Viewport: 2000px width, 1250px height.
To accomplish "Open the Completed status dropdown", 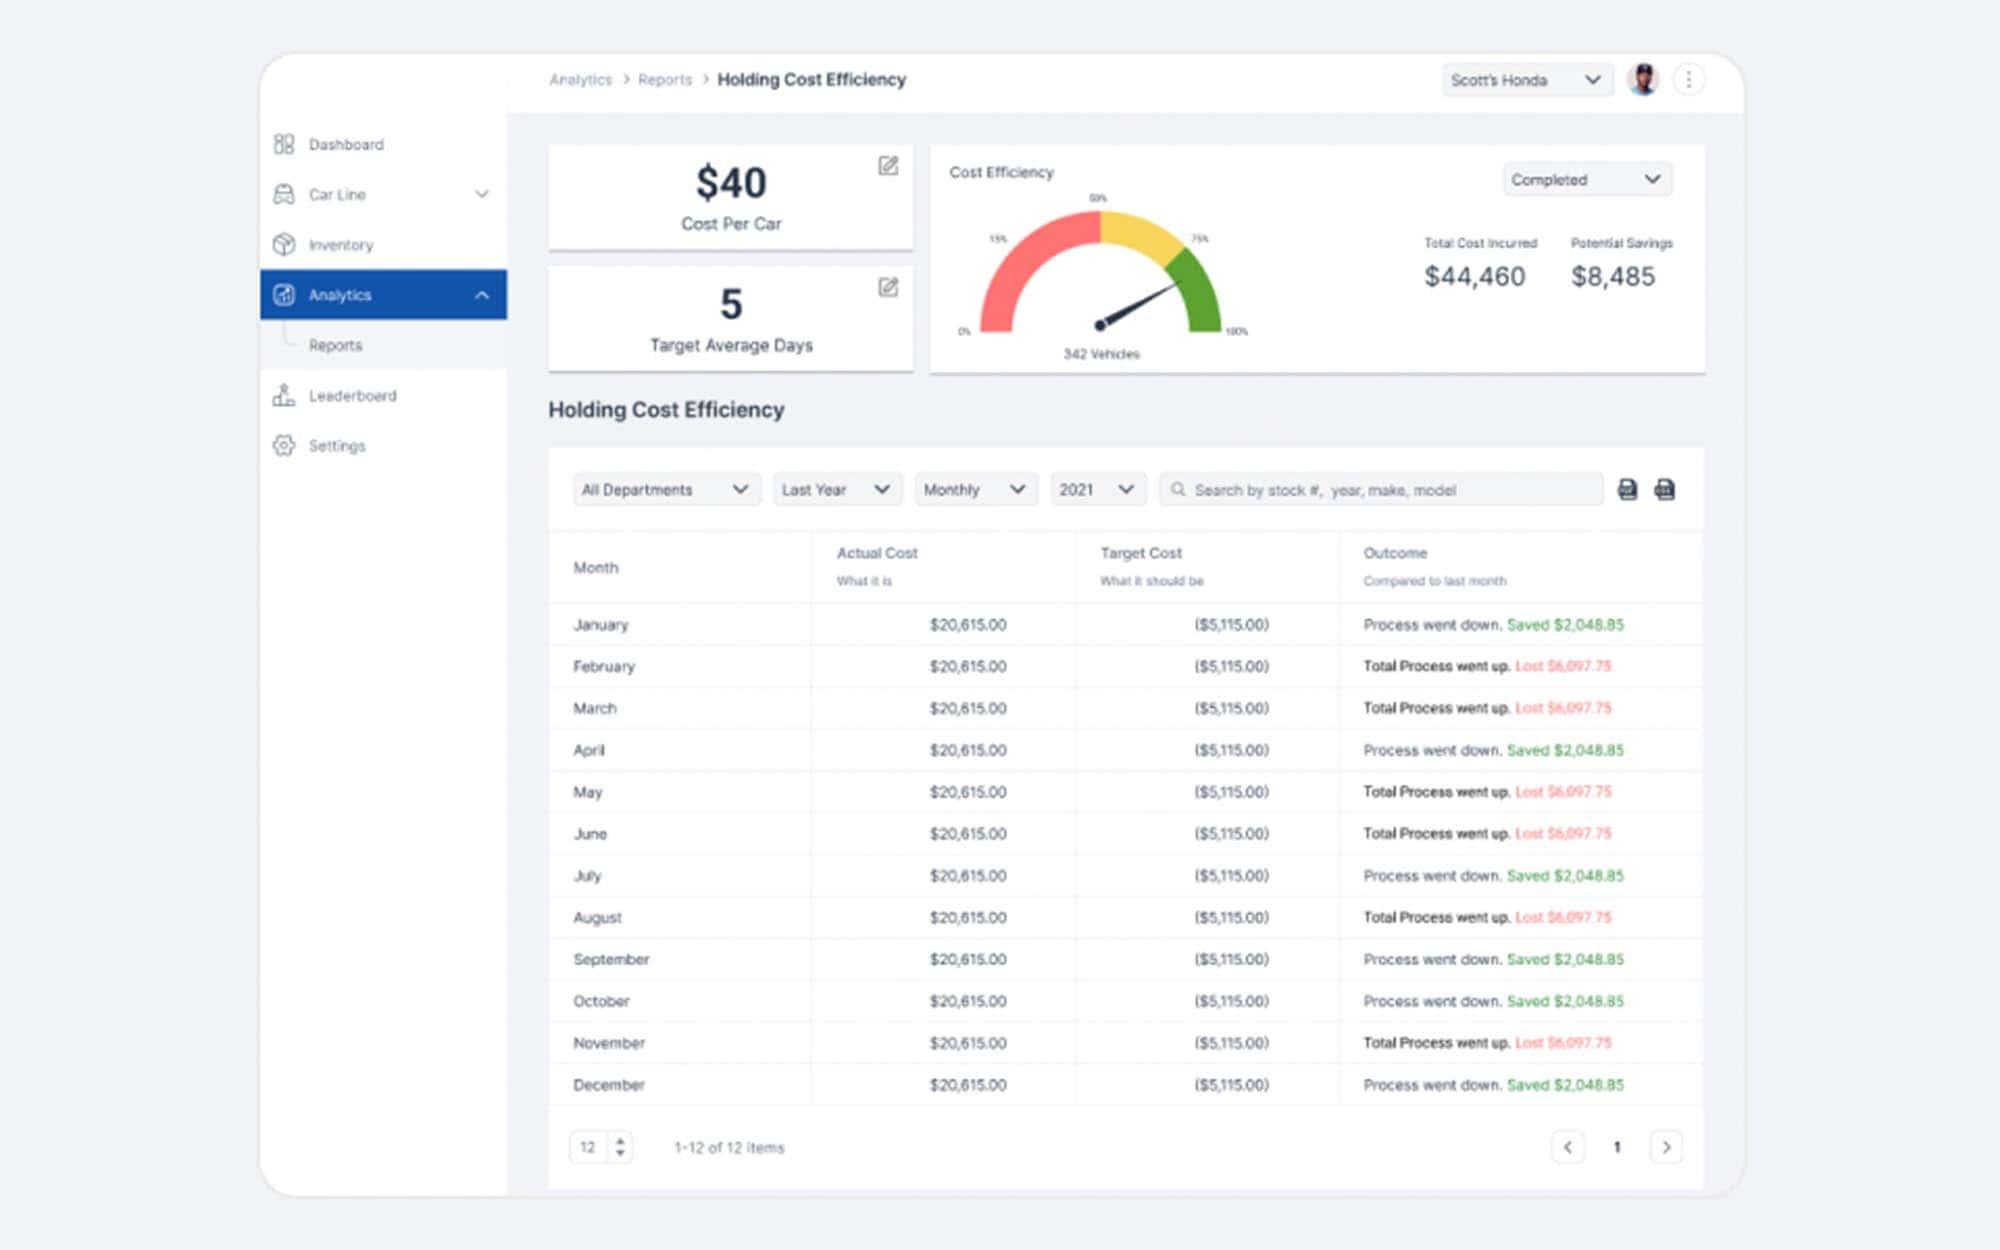I will tap(1585, 180).
